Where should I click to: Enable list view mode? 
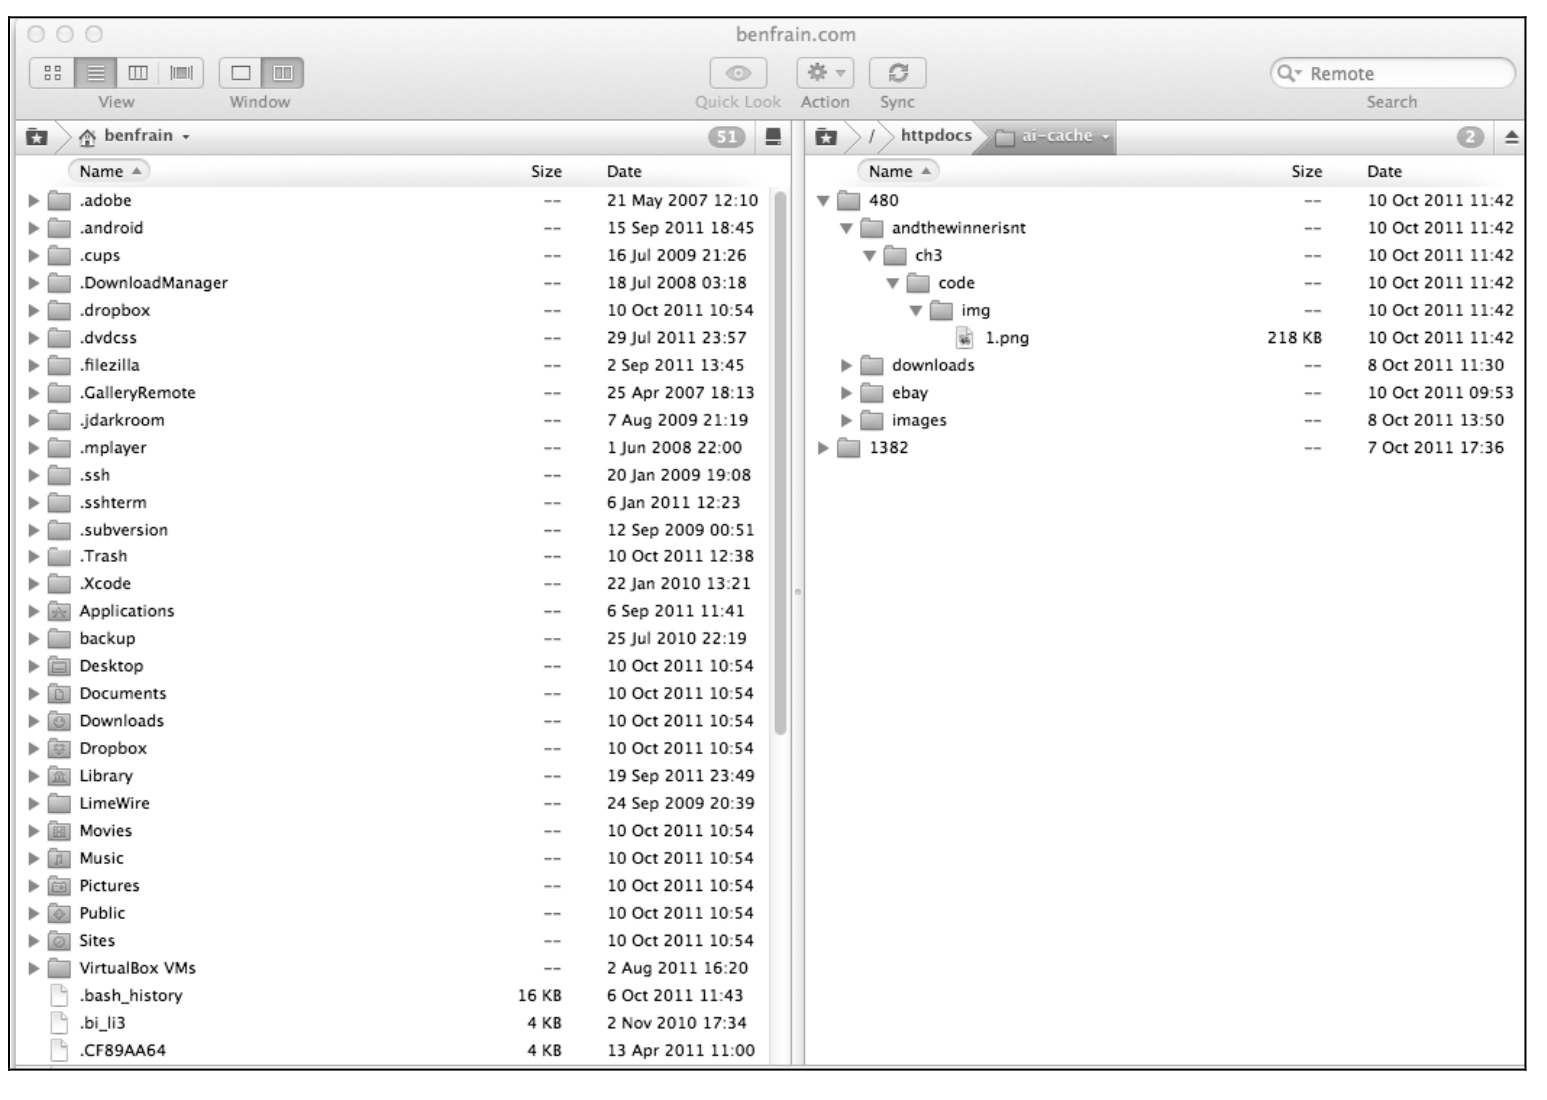pyautogui.click(x=96, y=73)
